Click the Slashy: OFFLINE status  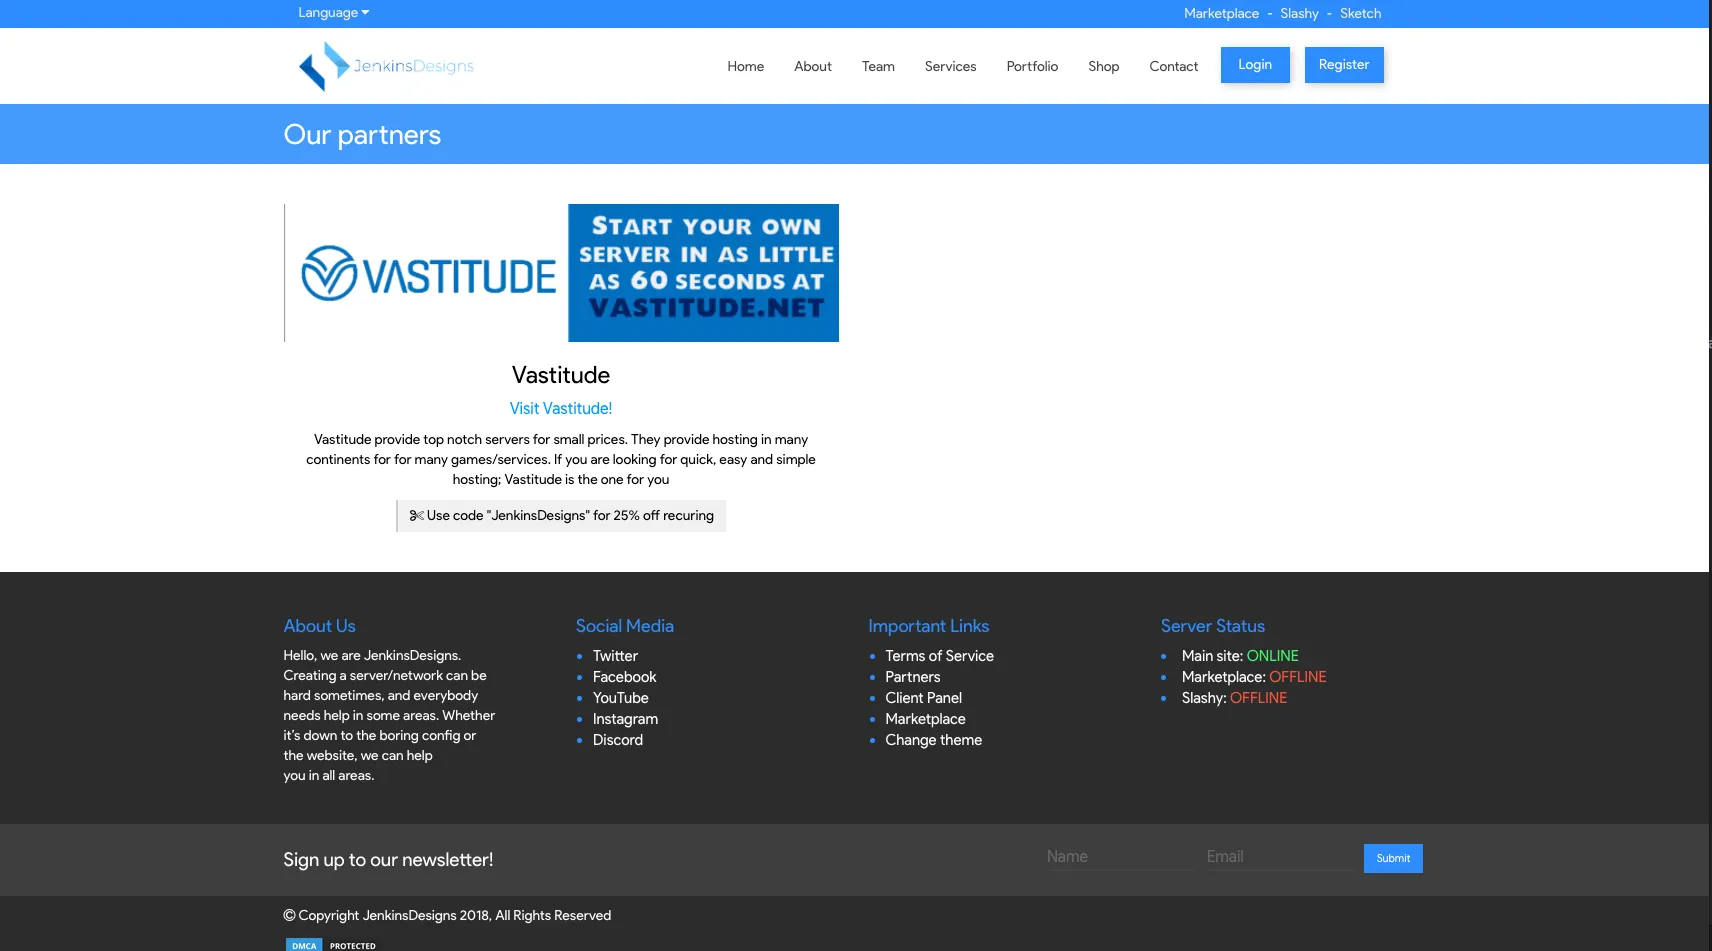click(1234, 698)
